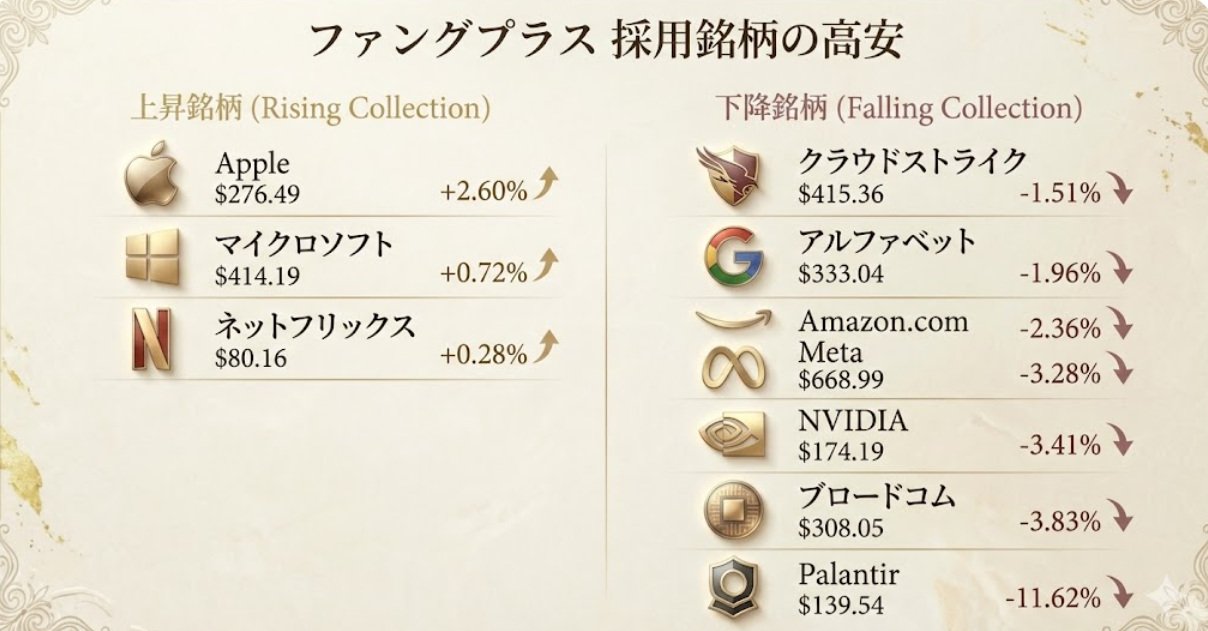Select the 上昇銘柄 (Rising Collection) heading

(x=310, y=108)
